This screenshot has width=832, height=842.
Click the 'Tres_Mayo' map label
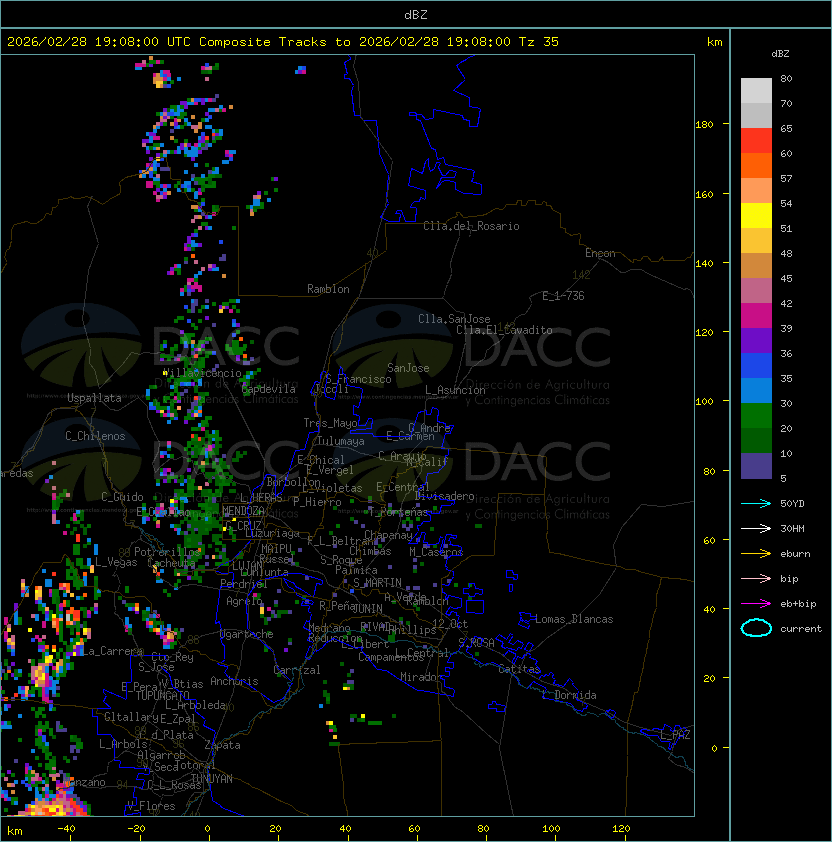[330, 423]
